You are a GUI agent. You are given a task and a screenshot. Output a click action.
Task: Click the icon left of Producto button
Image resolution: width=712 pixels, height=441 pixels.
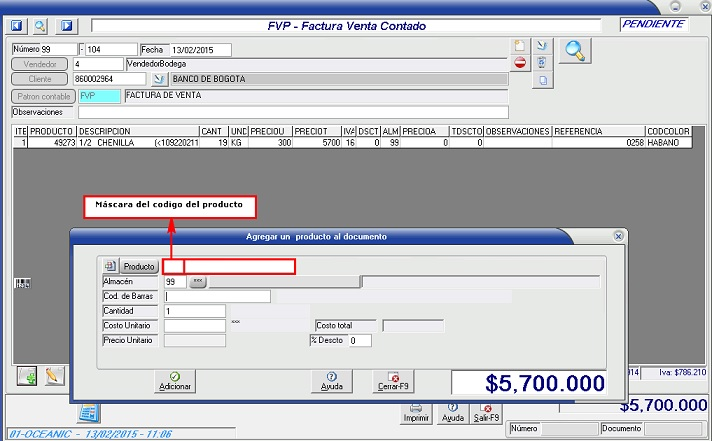point(110,267)
